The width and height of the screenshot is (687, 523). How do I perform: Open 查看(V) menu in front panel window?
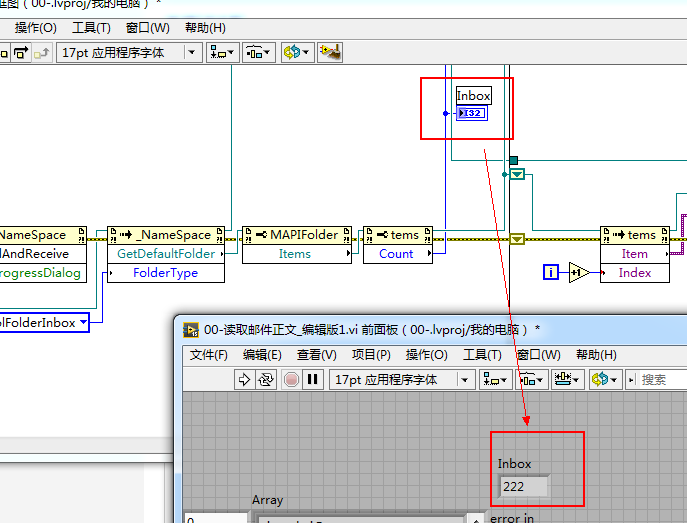tap(316, 354)
